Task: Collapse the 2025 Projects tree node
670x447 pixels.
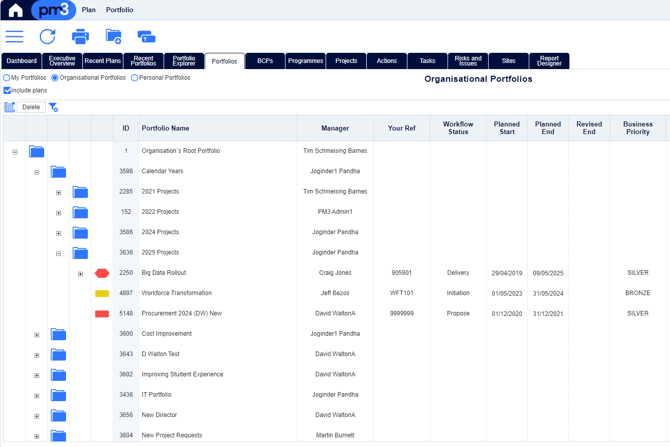Action: tap(59, 254)
